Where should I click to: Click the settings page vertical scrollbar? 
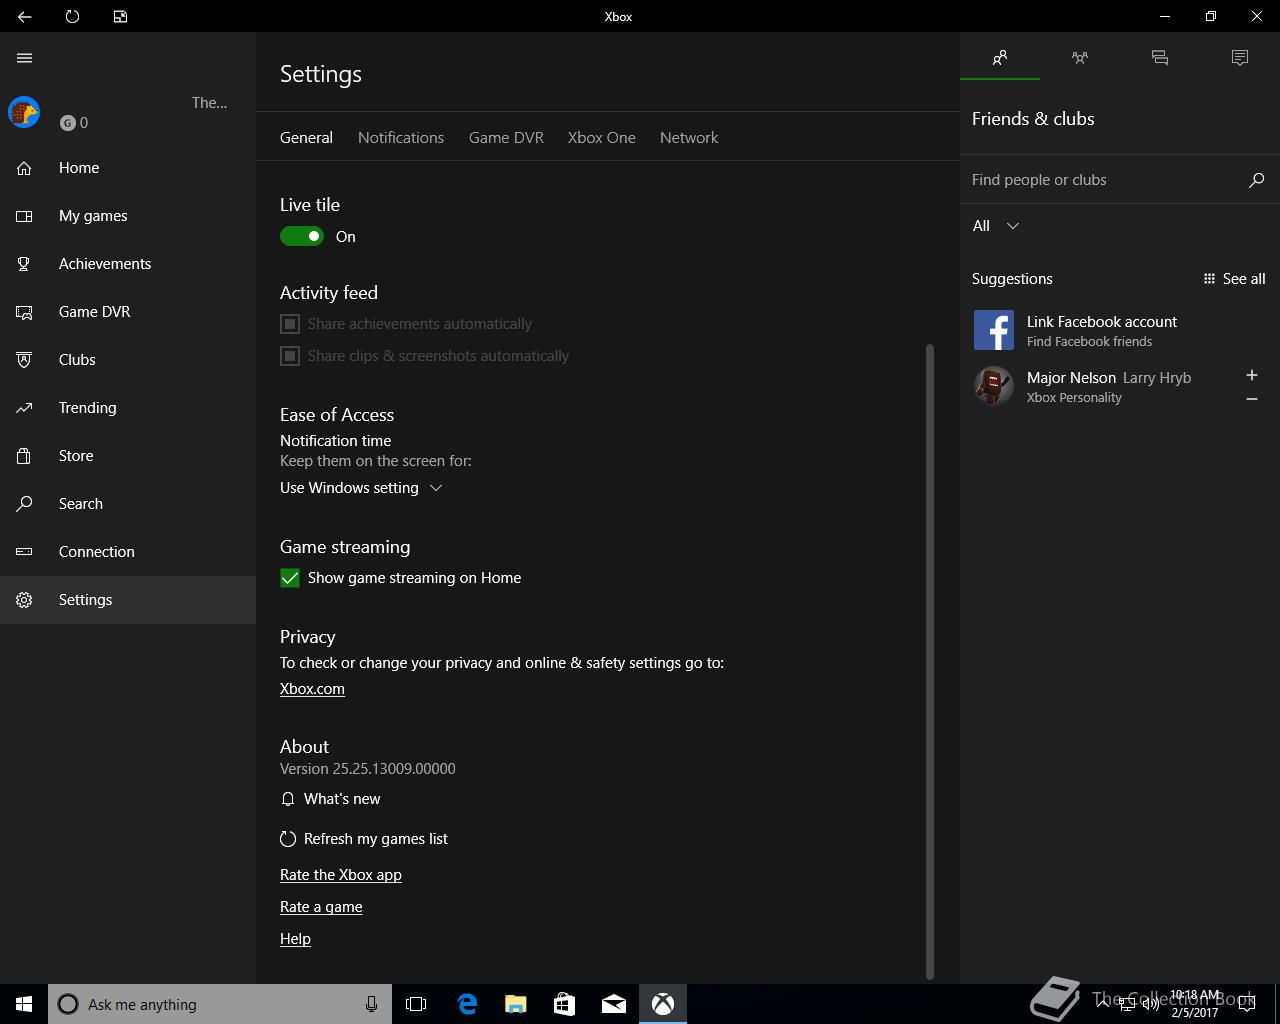tap(930, 660)
